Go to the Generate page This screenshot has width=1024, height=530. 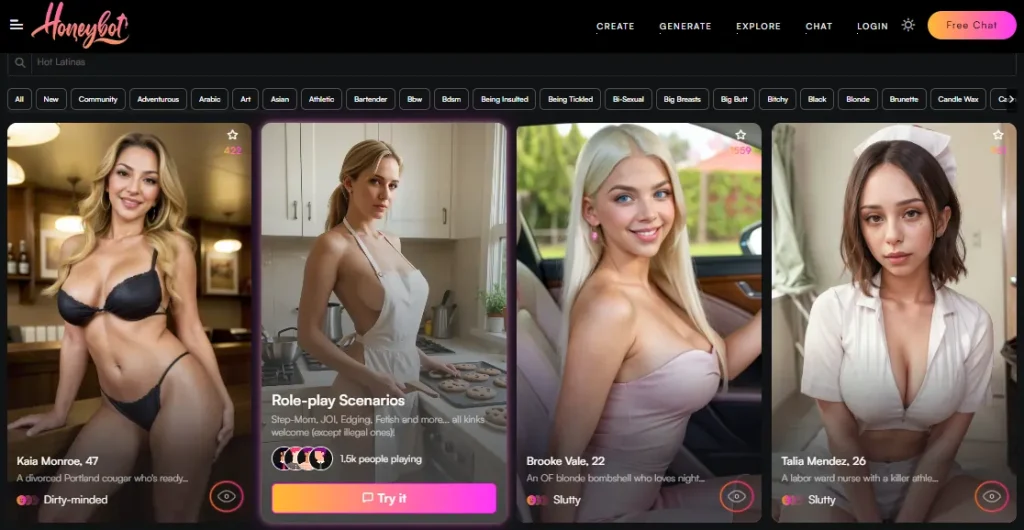[x=685, y=26]
